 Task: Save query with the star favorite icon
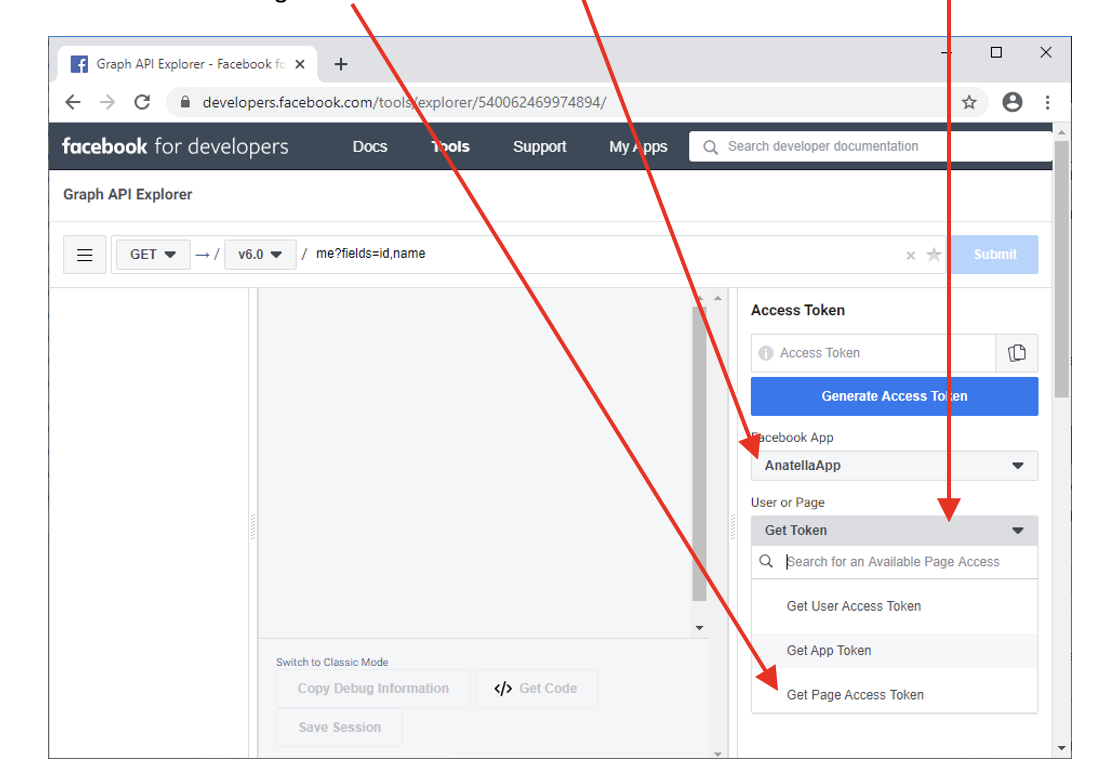(x=934, y=255)
